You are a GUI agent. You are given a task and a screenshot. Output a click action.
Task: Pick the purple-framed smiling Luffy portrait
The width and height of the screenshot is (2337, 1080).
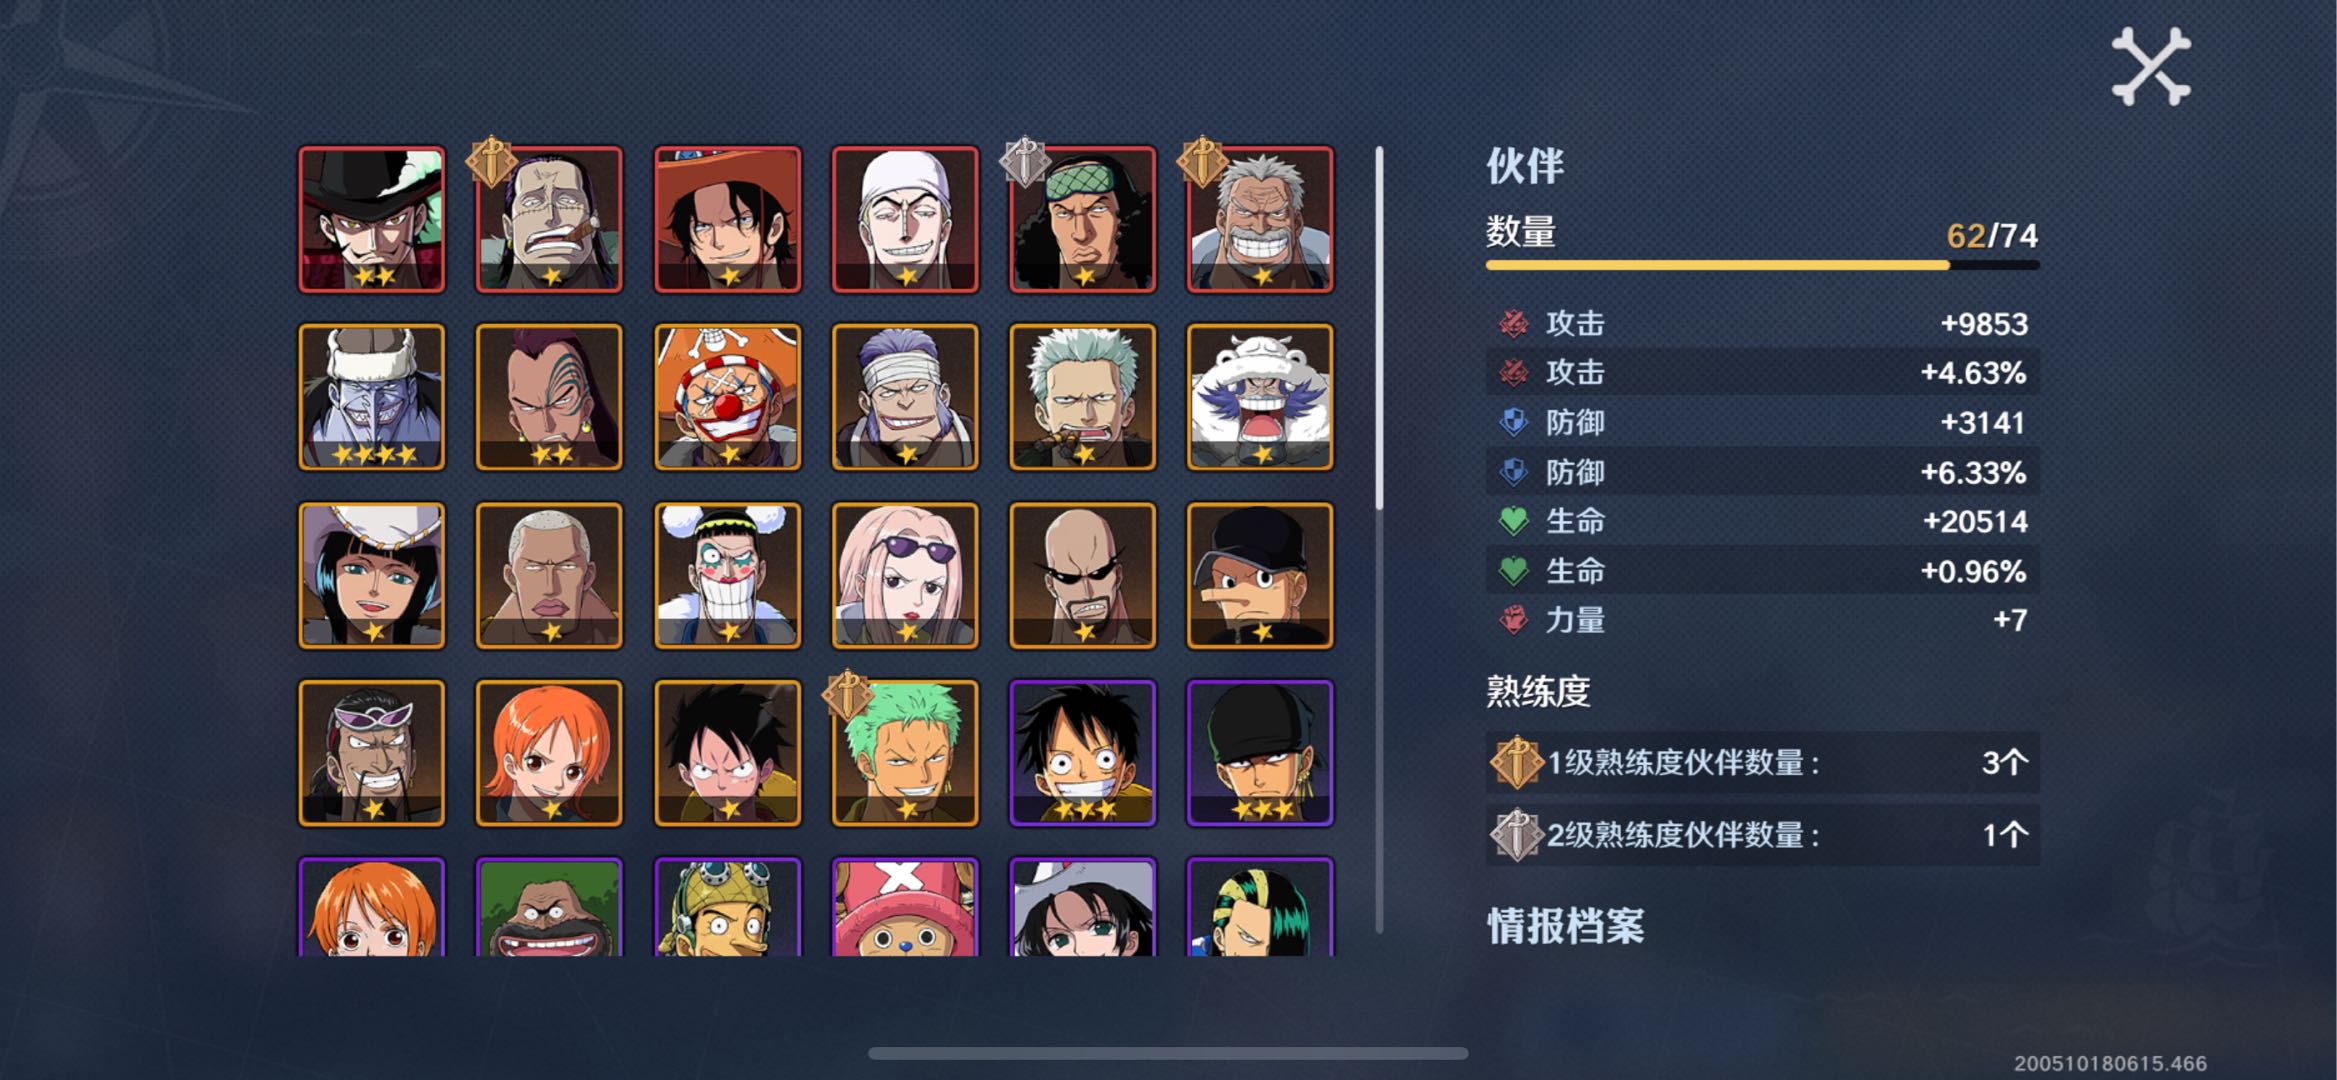click(1083, 753)
